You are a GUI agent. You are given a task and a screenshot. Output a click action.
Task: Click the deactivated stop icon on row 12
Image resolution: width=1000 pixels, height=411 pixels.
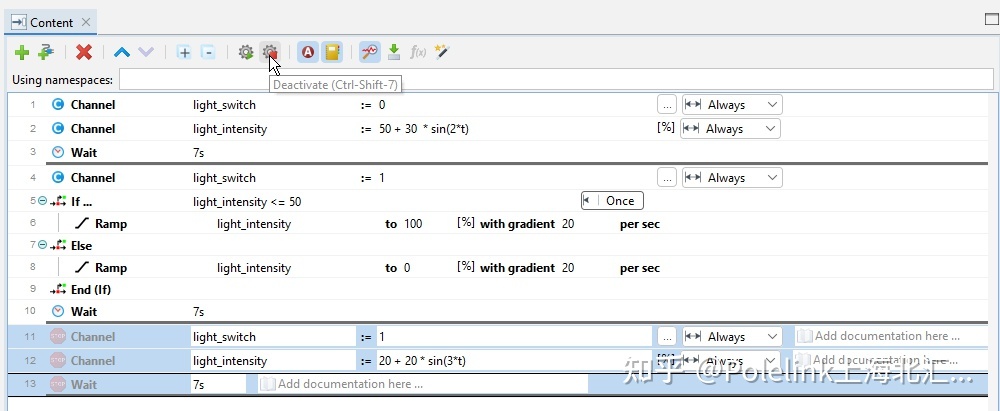(x=58, y=361)
